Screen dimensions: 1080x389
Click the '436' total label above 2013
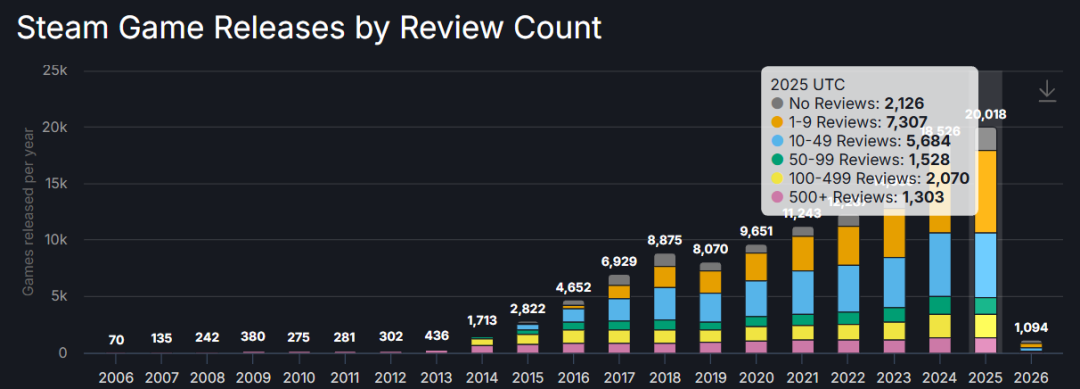[437, 335]
